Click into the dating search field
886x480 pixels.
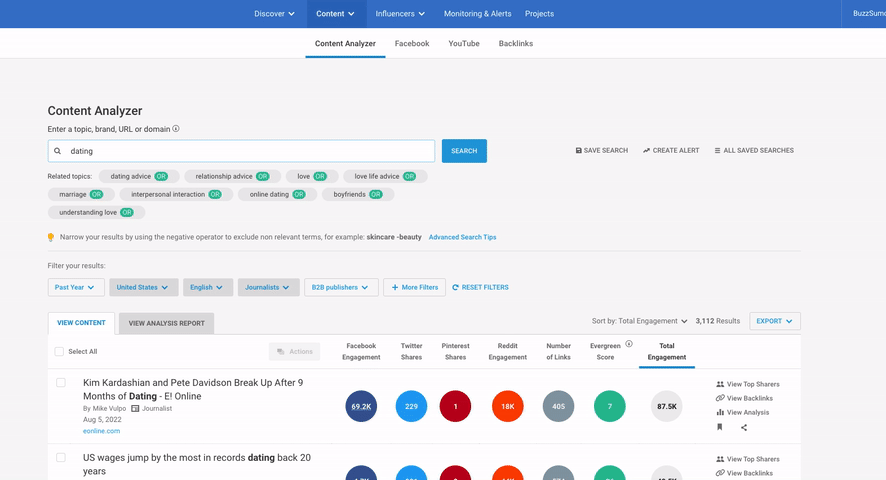pos(250,151)
